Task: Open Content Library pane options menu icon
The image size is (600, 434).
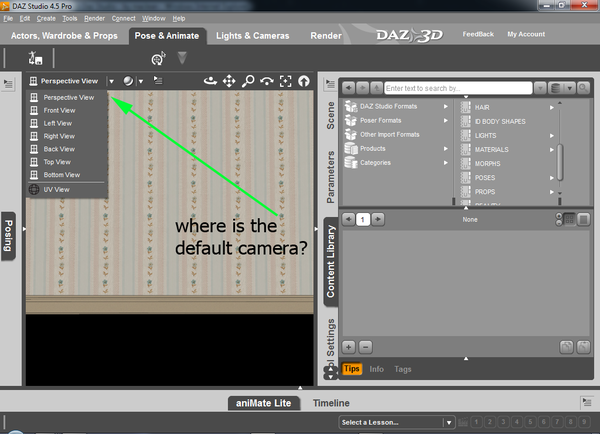Action: coord(330,83)
